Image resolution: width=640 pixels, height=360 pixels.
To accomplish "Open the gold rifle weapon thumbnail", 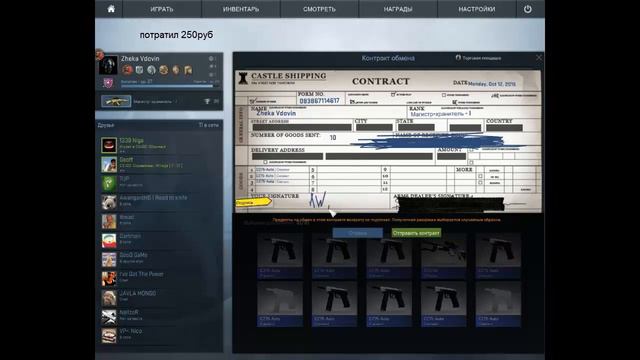I will pos(116,101).
